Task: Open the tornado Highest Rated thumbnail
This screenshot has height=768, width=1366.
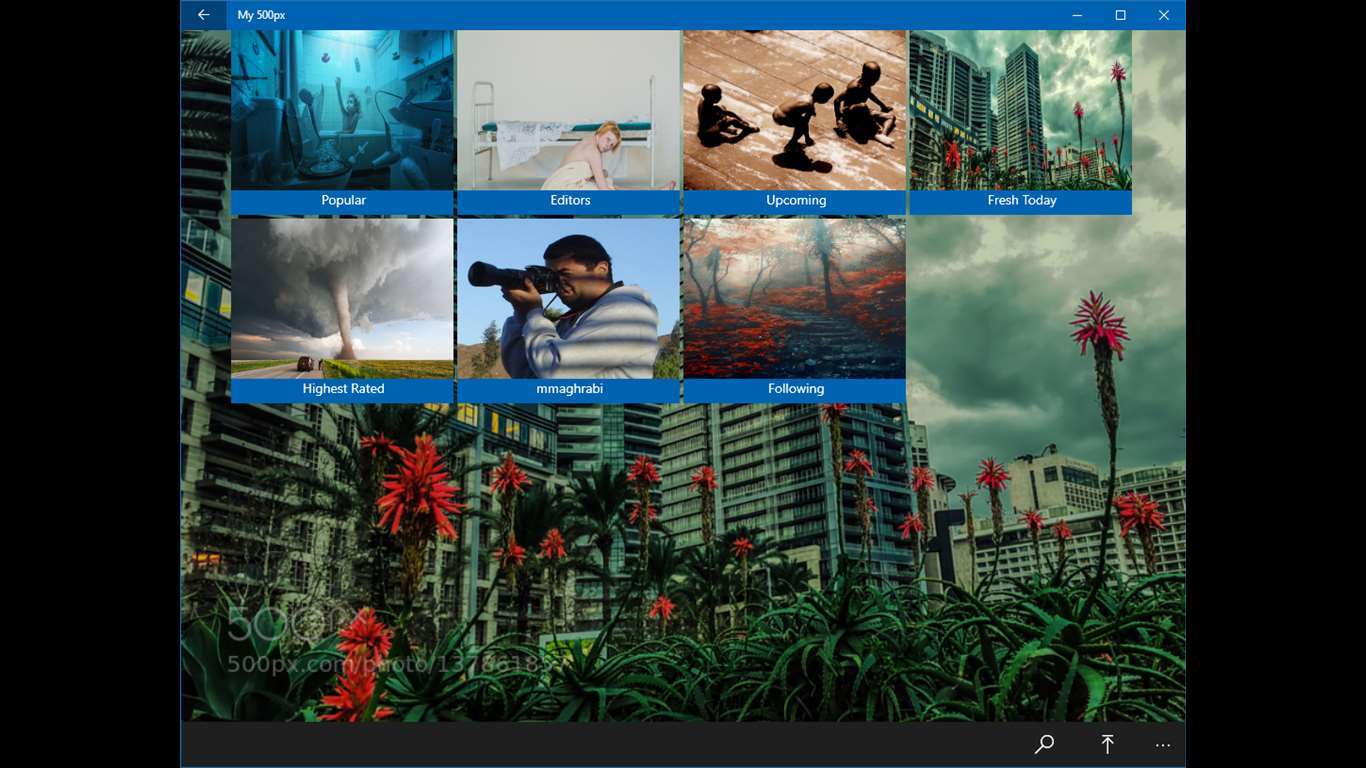Action: [342, 298]
